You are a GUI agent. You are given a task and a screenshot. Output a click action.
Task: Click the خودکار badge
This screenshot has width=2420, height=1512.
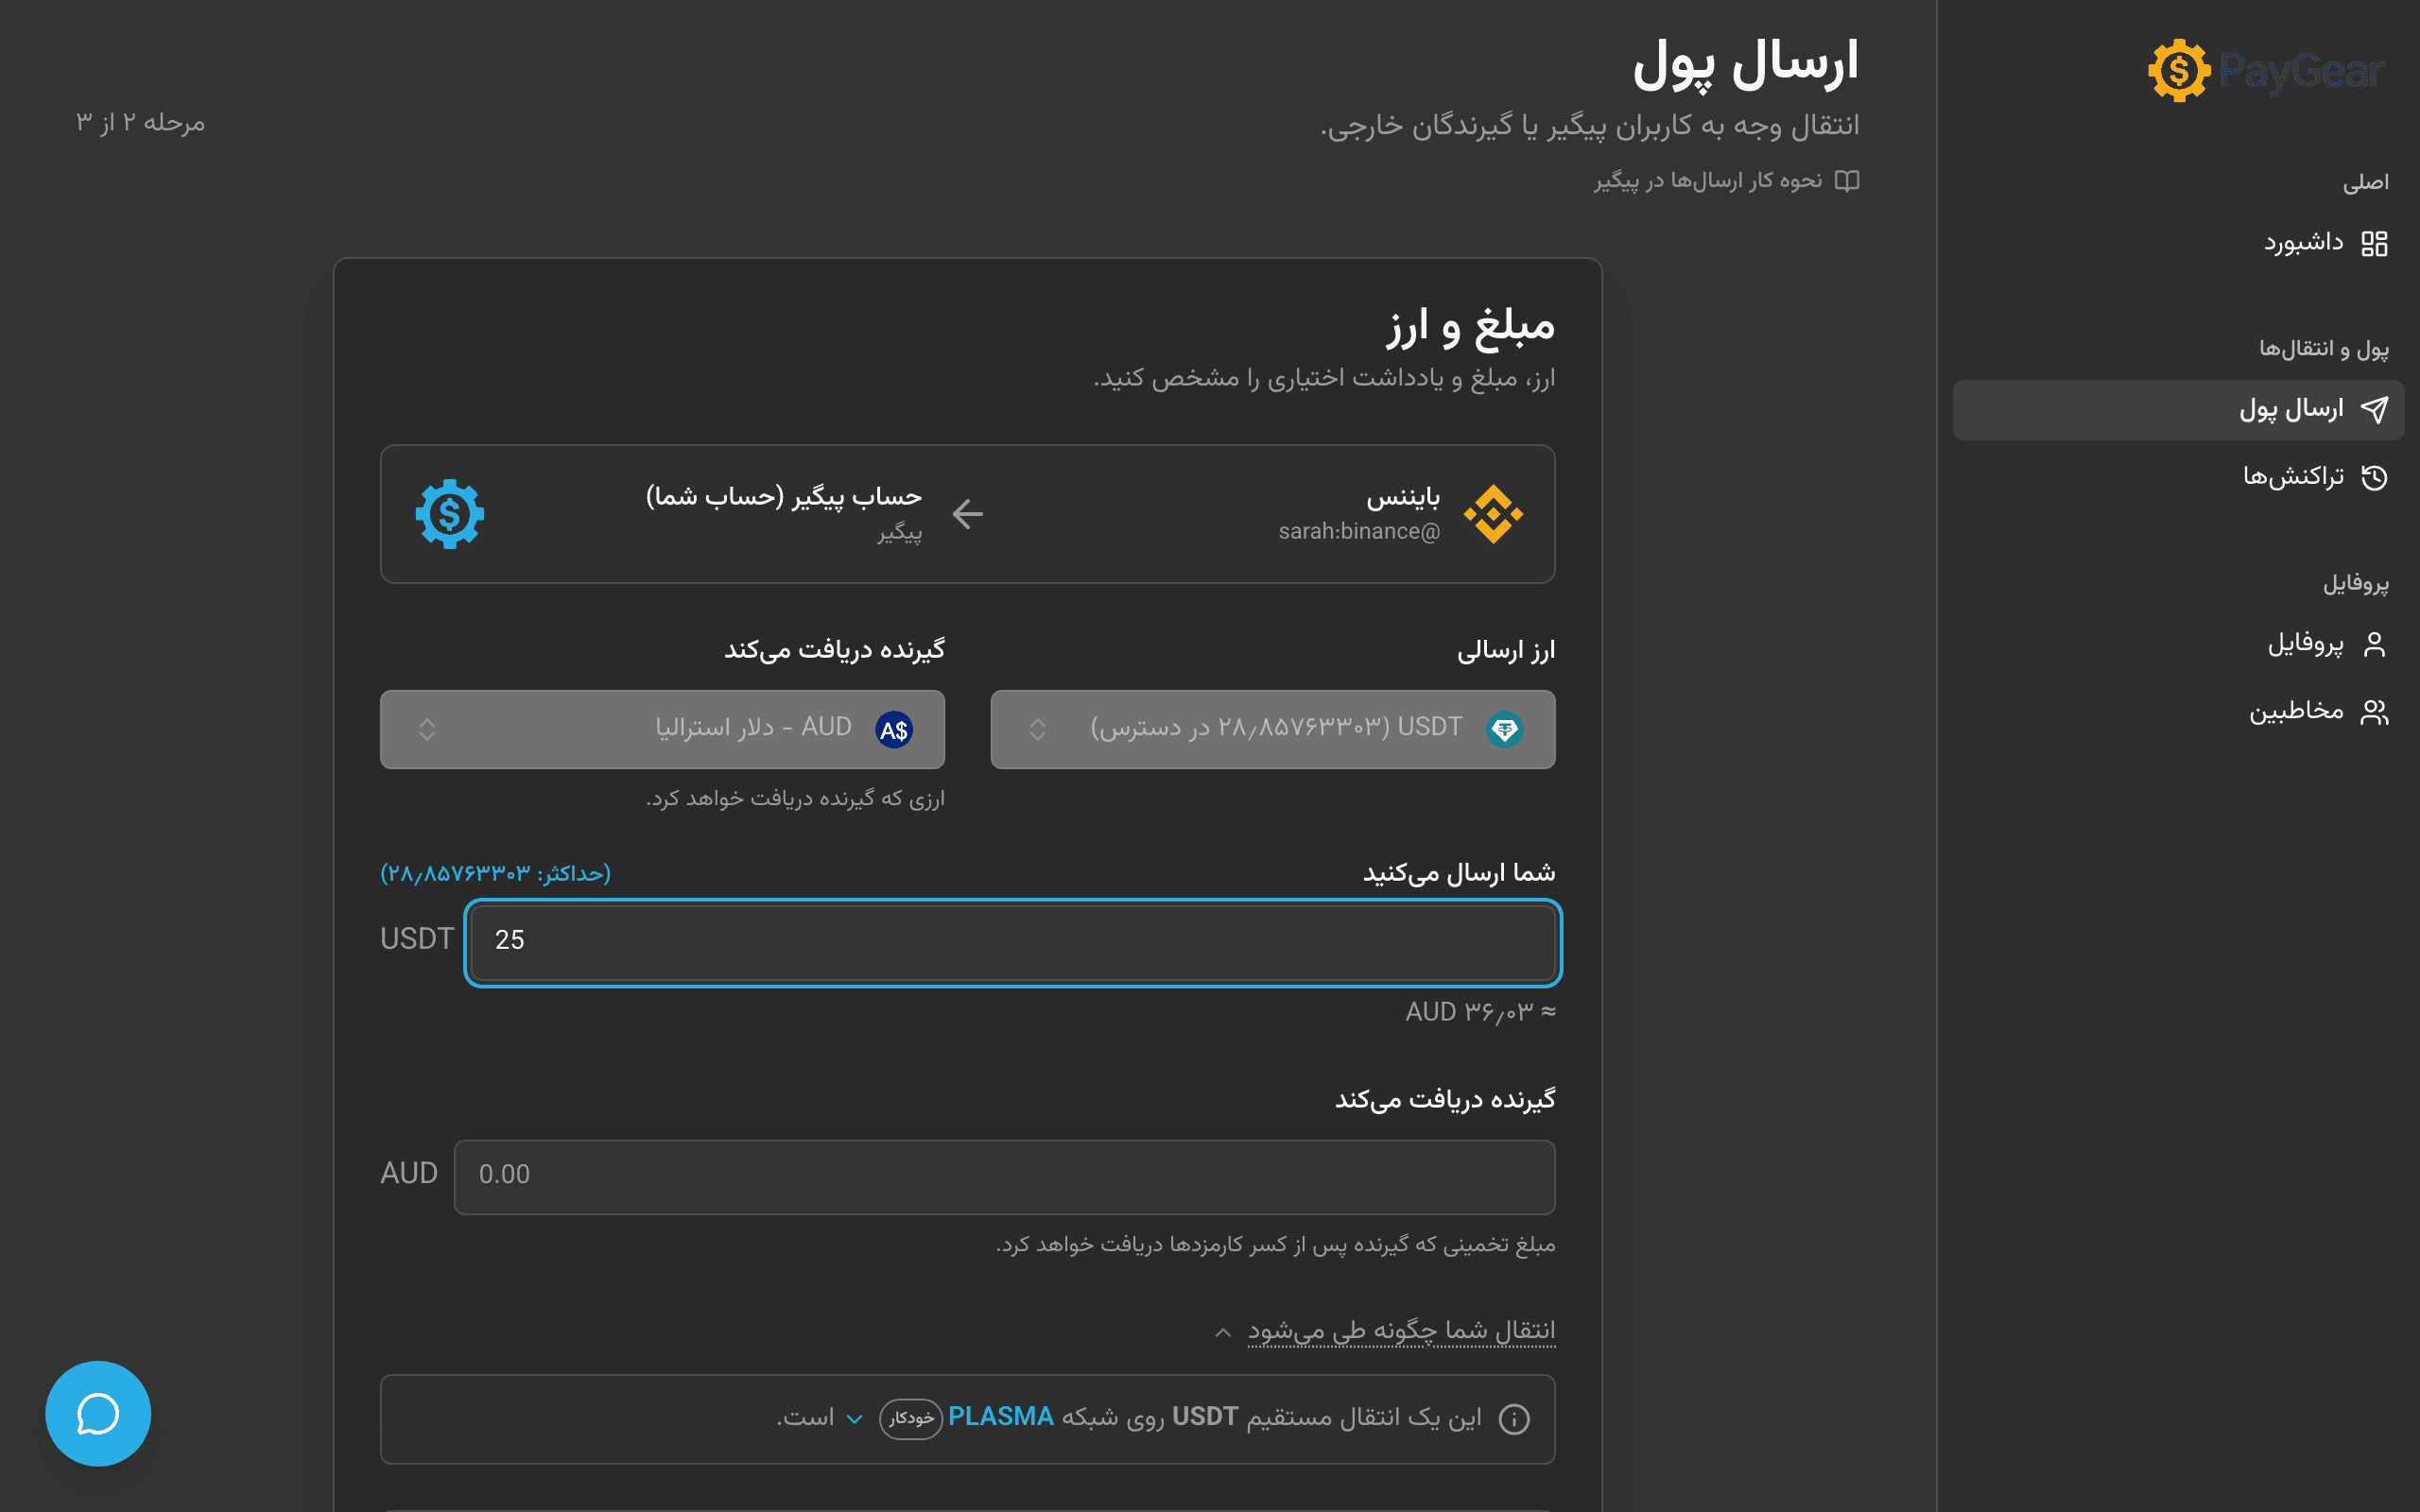[x=911, y=1419]
